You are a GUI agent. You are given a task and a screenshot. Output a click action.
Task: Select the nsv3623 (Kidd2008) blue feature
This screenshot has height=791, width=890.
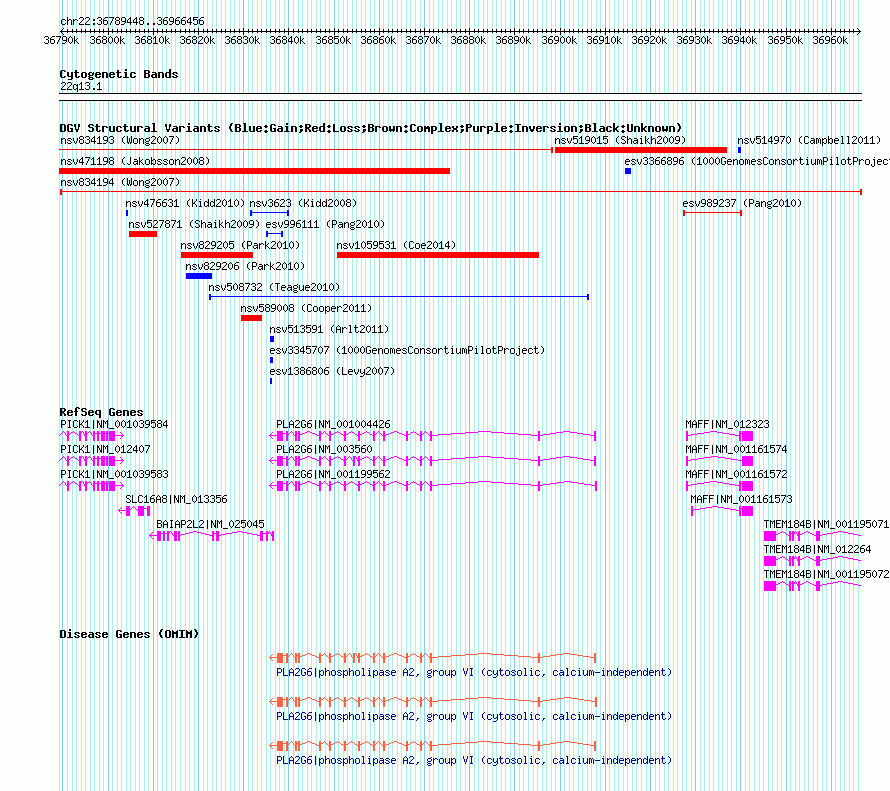[270, 213]
